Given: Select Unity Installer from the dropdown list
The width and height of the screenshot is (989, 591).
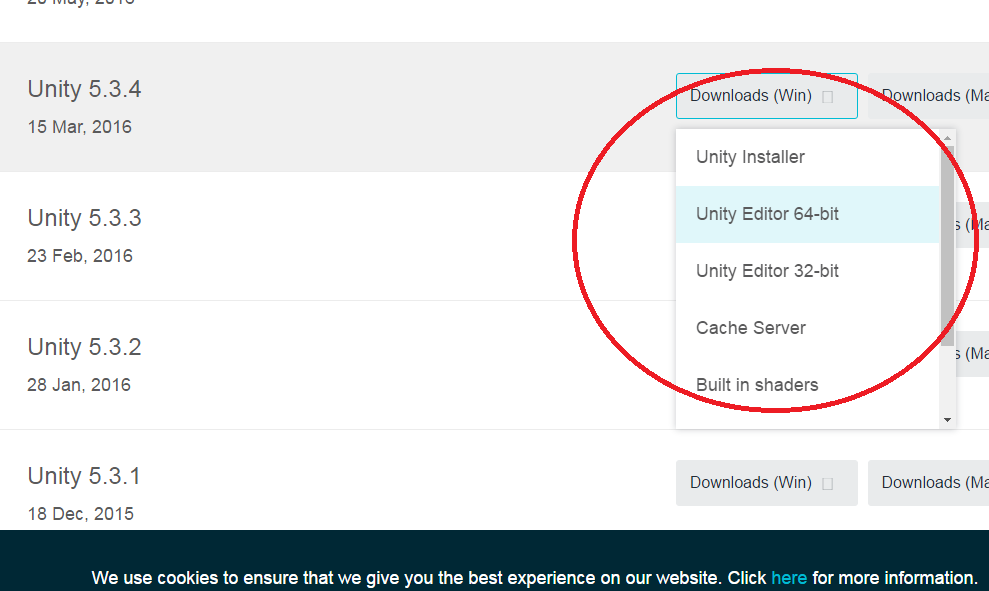Looking at the screenshot, I should click(807, 157).
